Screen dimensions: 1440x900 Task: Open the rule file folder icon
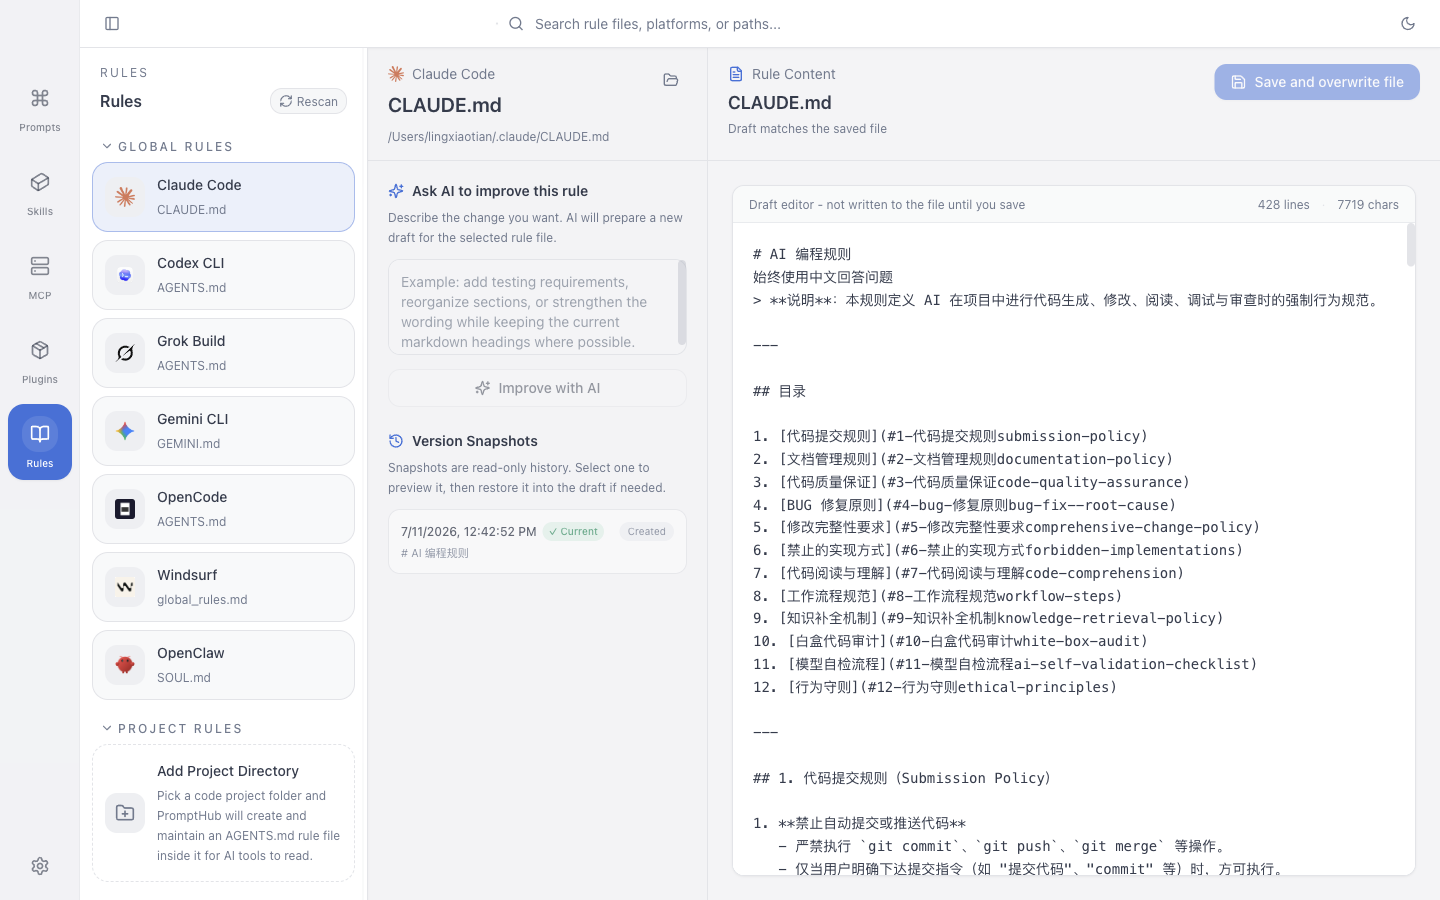671,80
